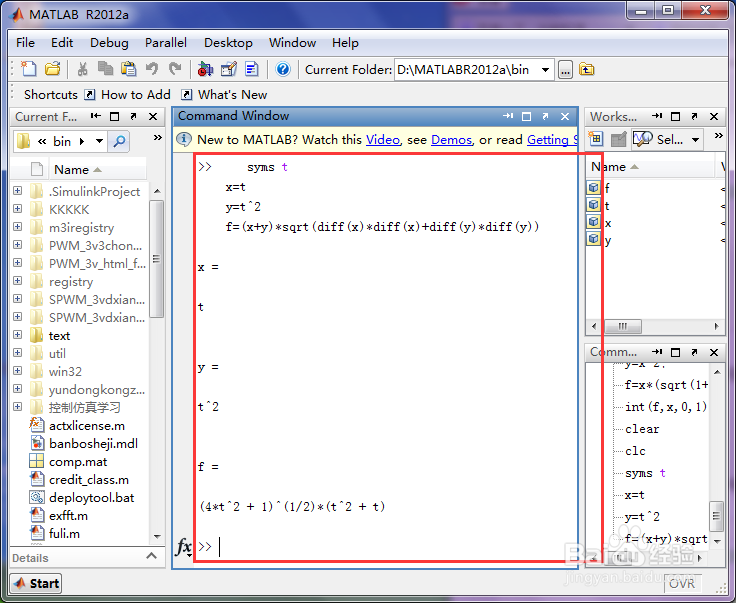The height and width of the screenshot is (603, 736).
Task: Expand the .SimulinkProject folder
Action: (x=17, y=191)
